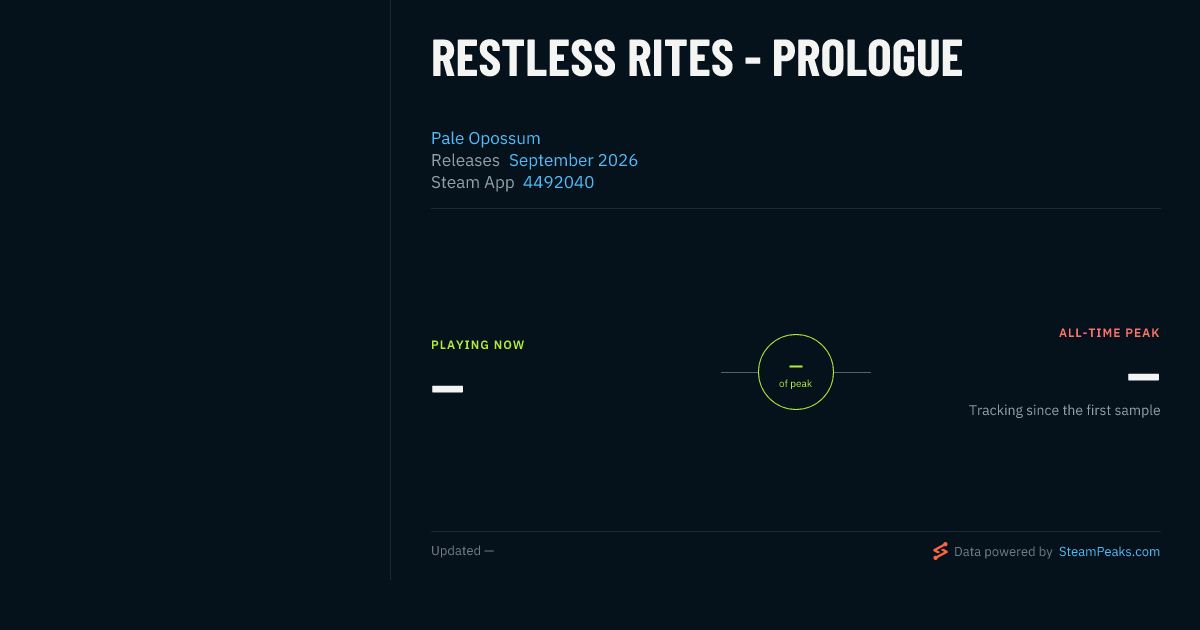The image size is (1200, 630).
Task: Click the 'of peak' text in circle
Action: point(796,384)
